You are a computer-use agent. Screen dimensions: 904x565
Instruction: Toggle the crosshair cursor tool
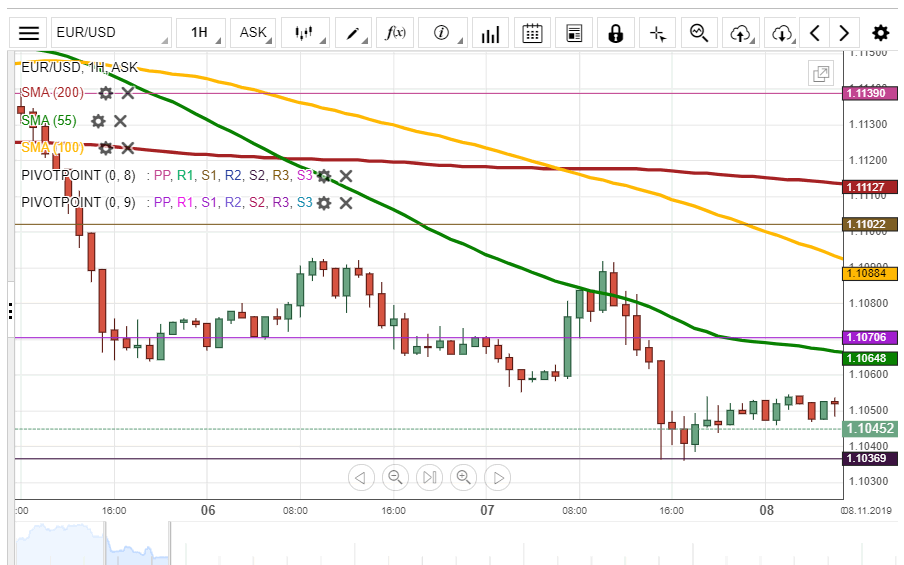point(657,33)
